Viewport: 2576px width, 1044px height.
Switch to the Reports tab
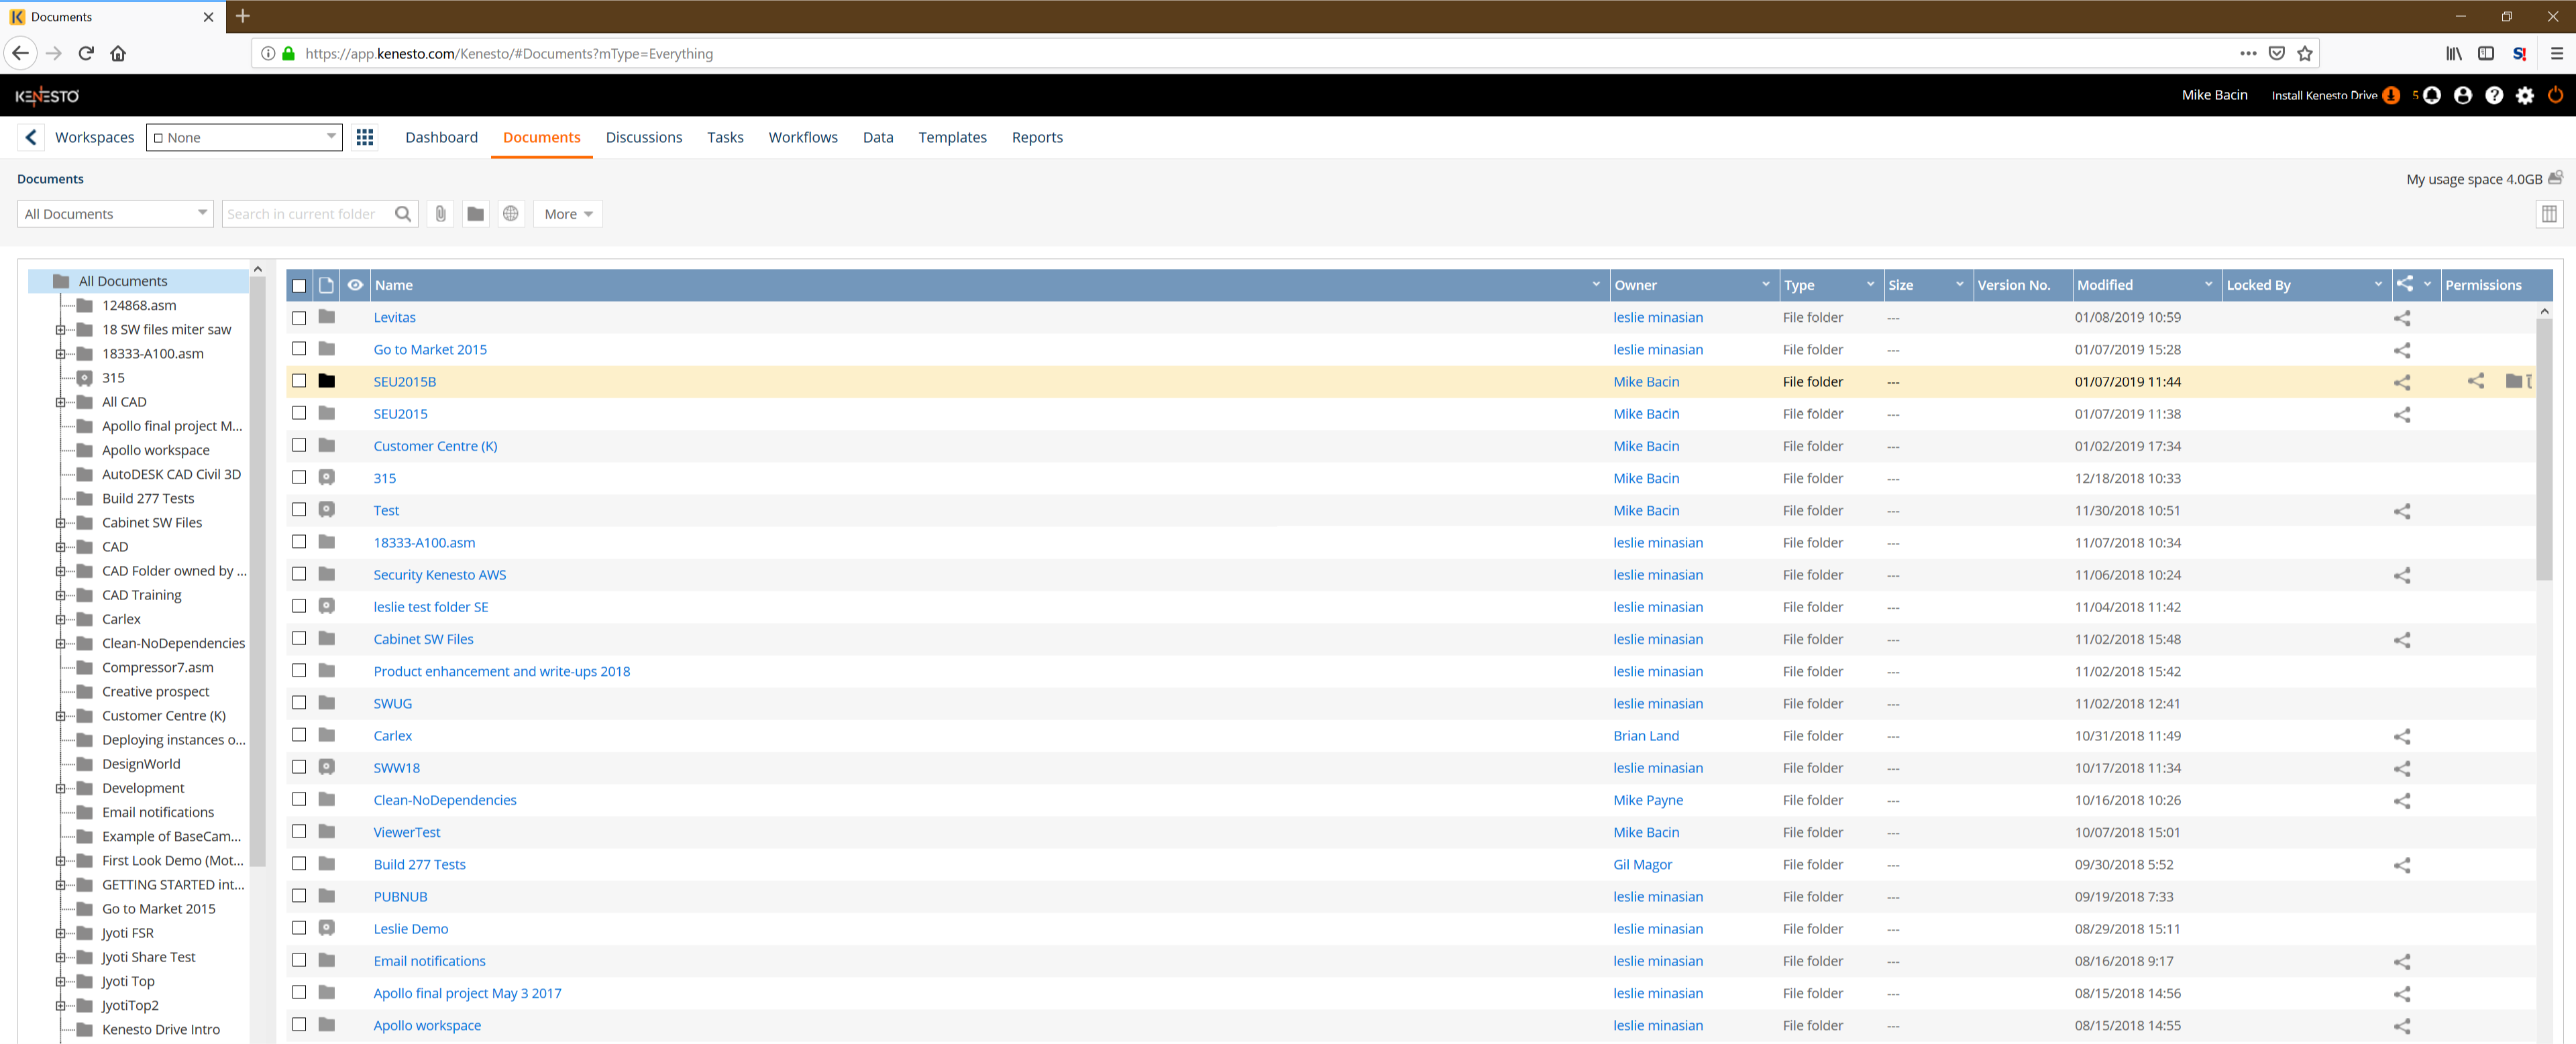click(1037, 137)
